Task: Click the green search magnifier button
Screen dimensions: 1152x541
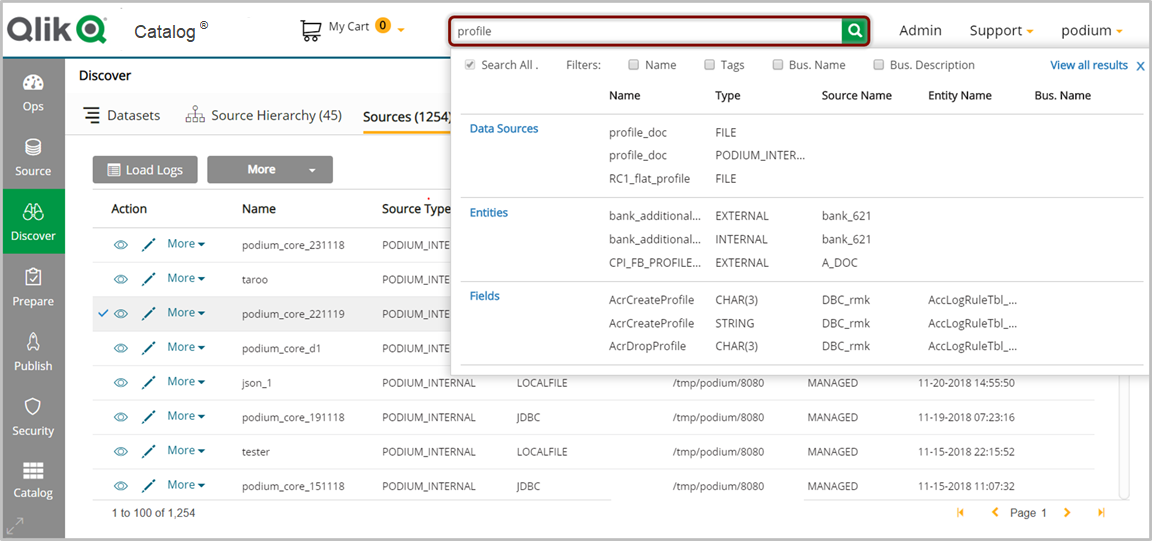Action: pos(855,31)
